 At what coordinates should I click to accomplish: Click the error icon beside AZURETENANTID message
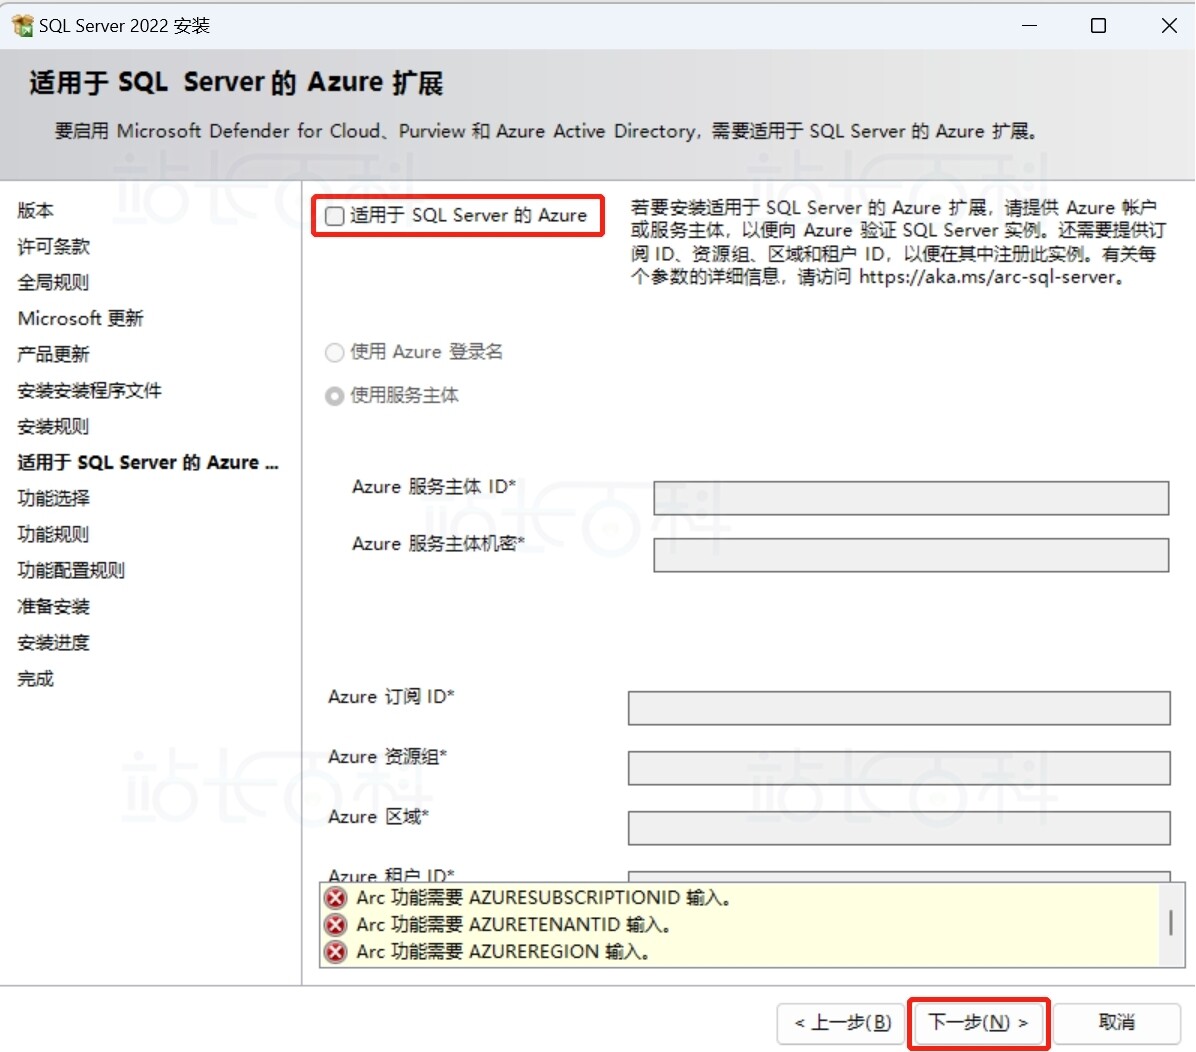(336, 925)
